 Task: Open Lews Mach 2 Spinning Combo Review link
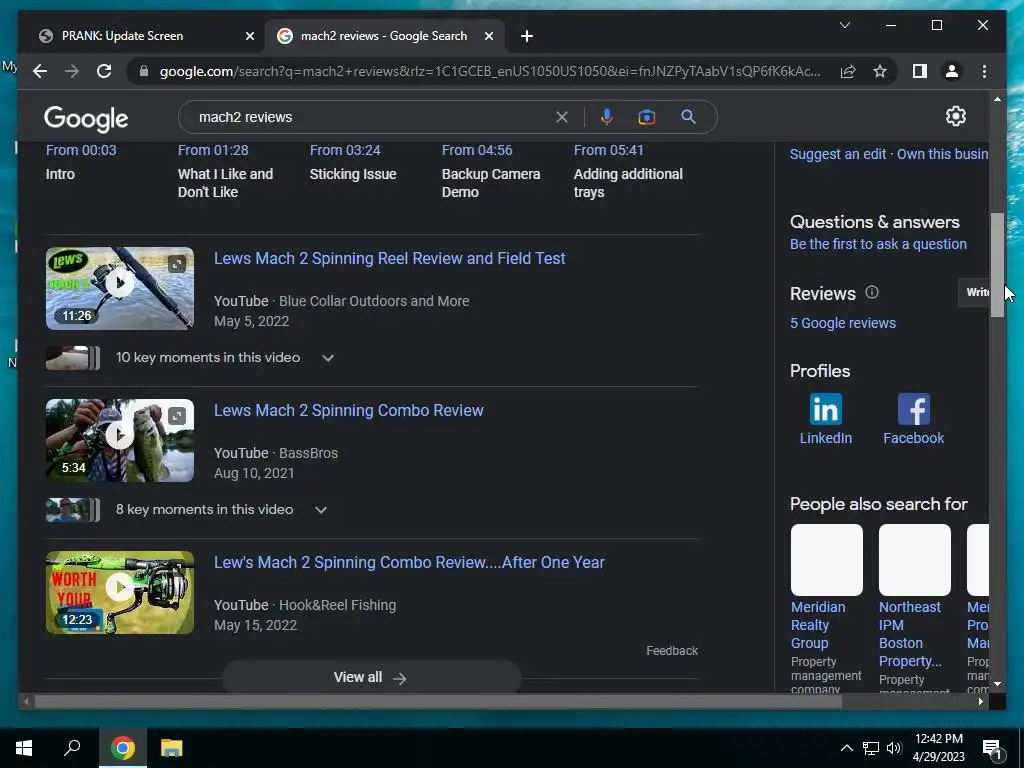(349, 410)
